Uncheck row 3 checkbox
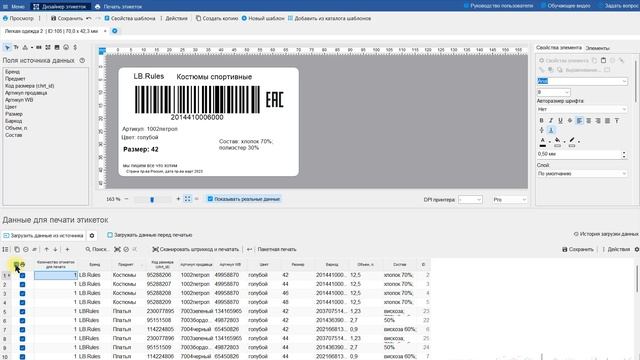 (22, 293)
